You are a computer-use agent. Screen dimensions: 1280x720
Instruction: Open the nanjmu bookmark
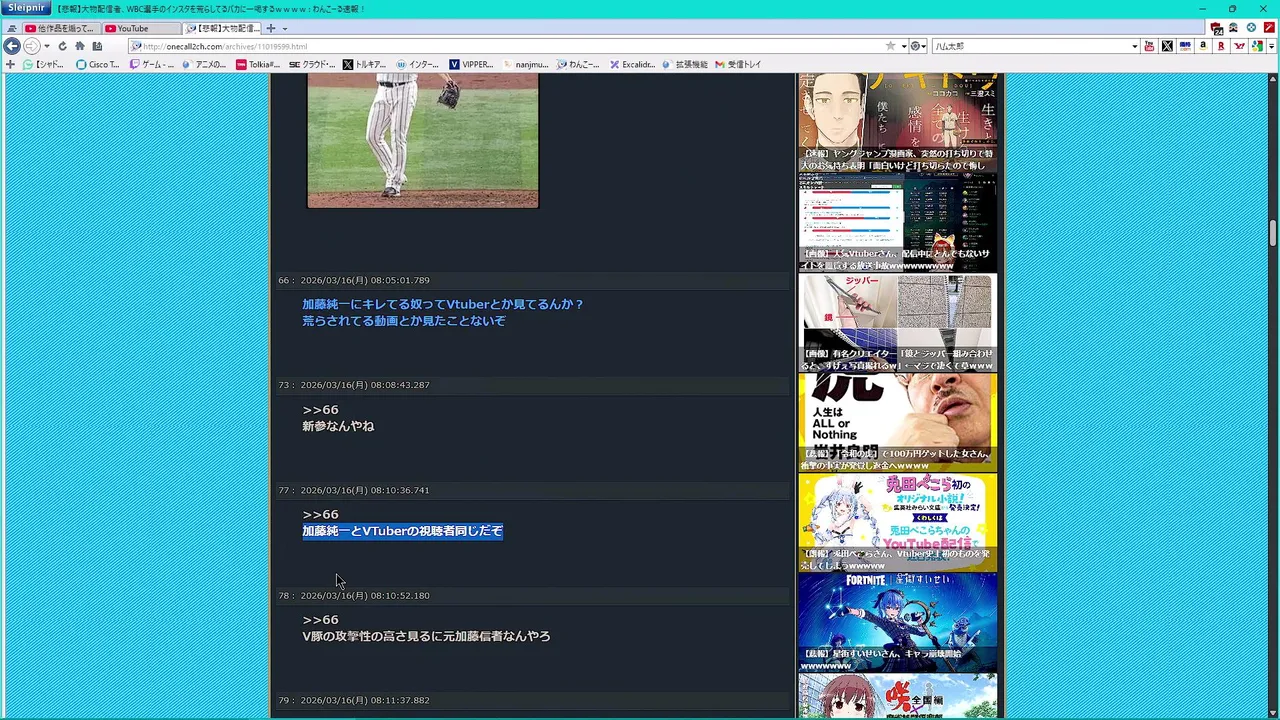(x=526, y=64)
